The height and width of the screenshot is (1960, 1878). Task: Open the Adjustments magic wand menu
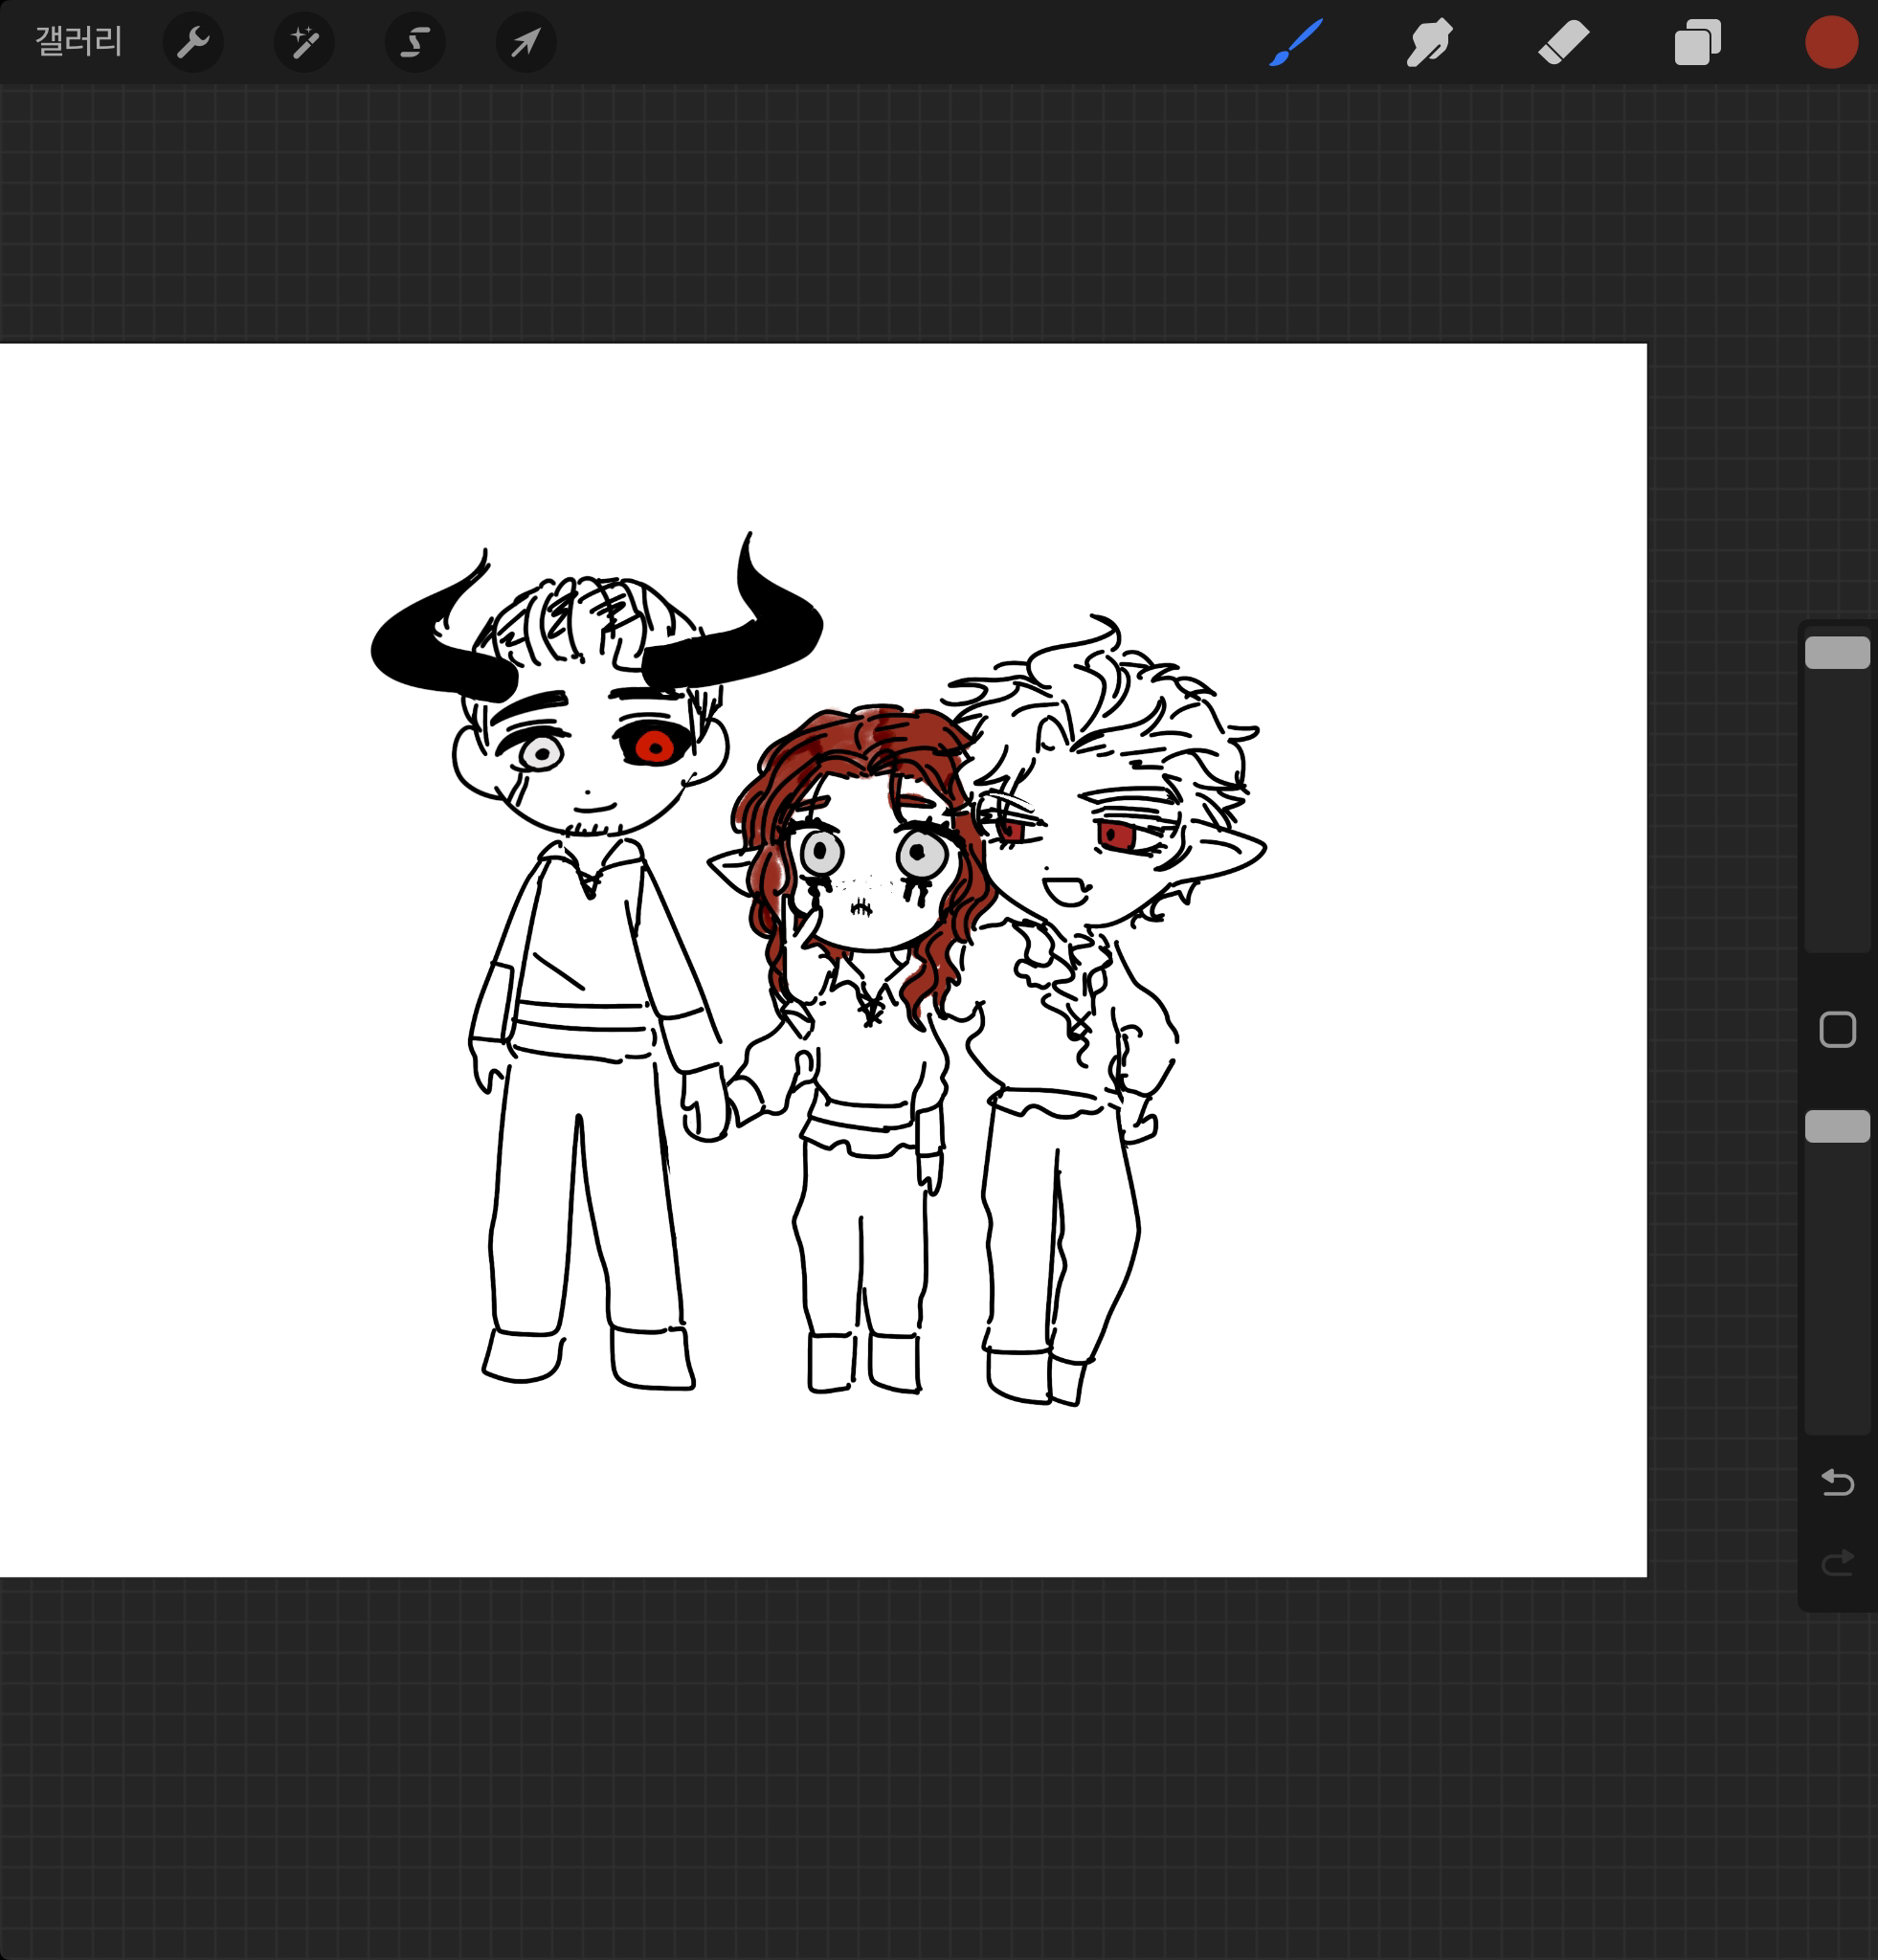(x=304, y=42)
